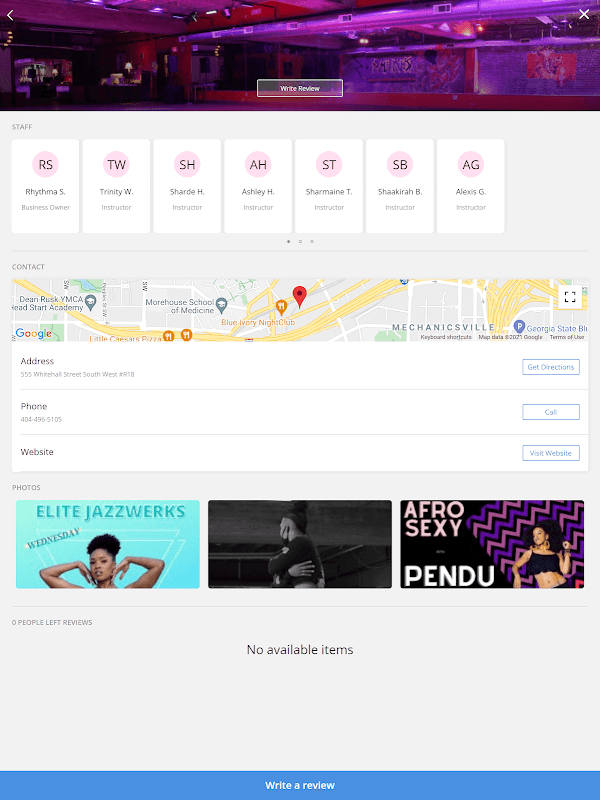Open map Terms of Use link
Screen dimensions: 600x800
coord(566,337)
